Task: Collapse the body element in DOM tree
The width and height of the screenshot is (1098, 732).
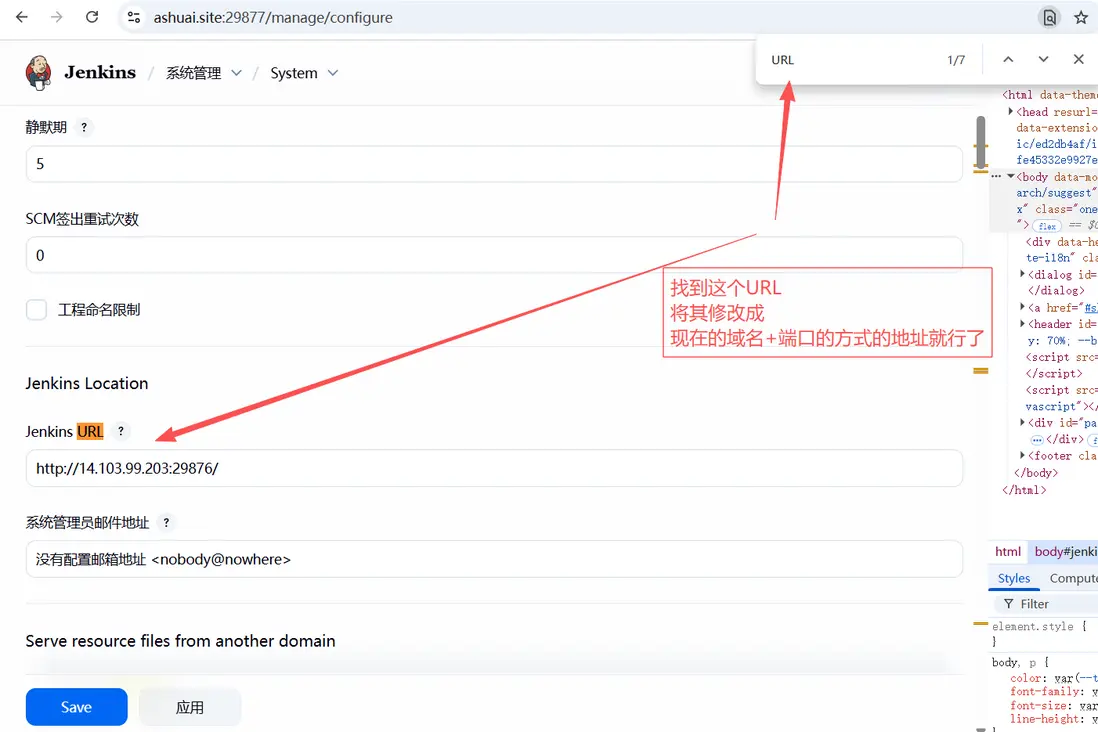Action: tap(1010, 177)
